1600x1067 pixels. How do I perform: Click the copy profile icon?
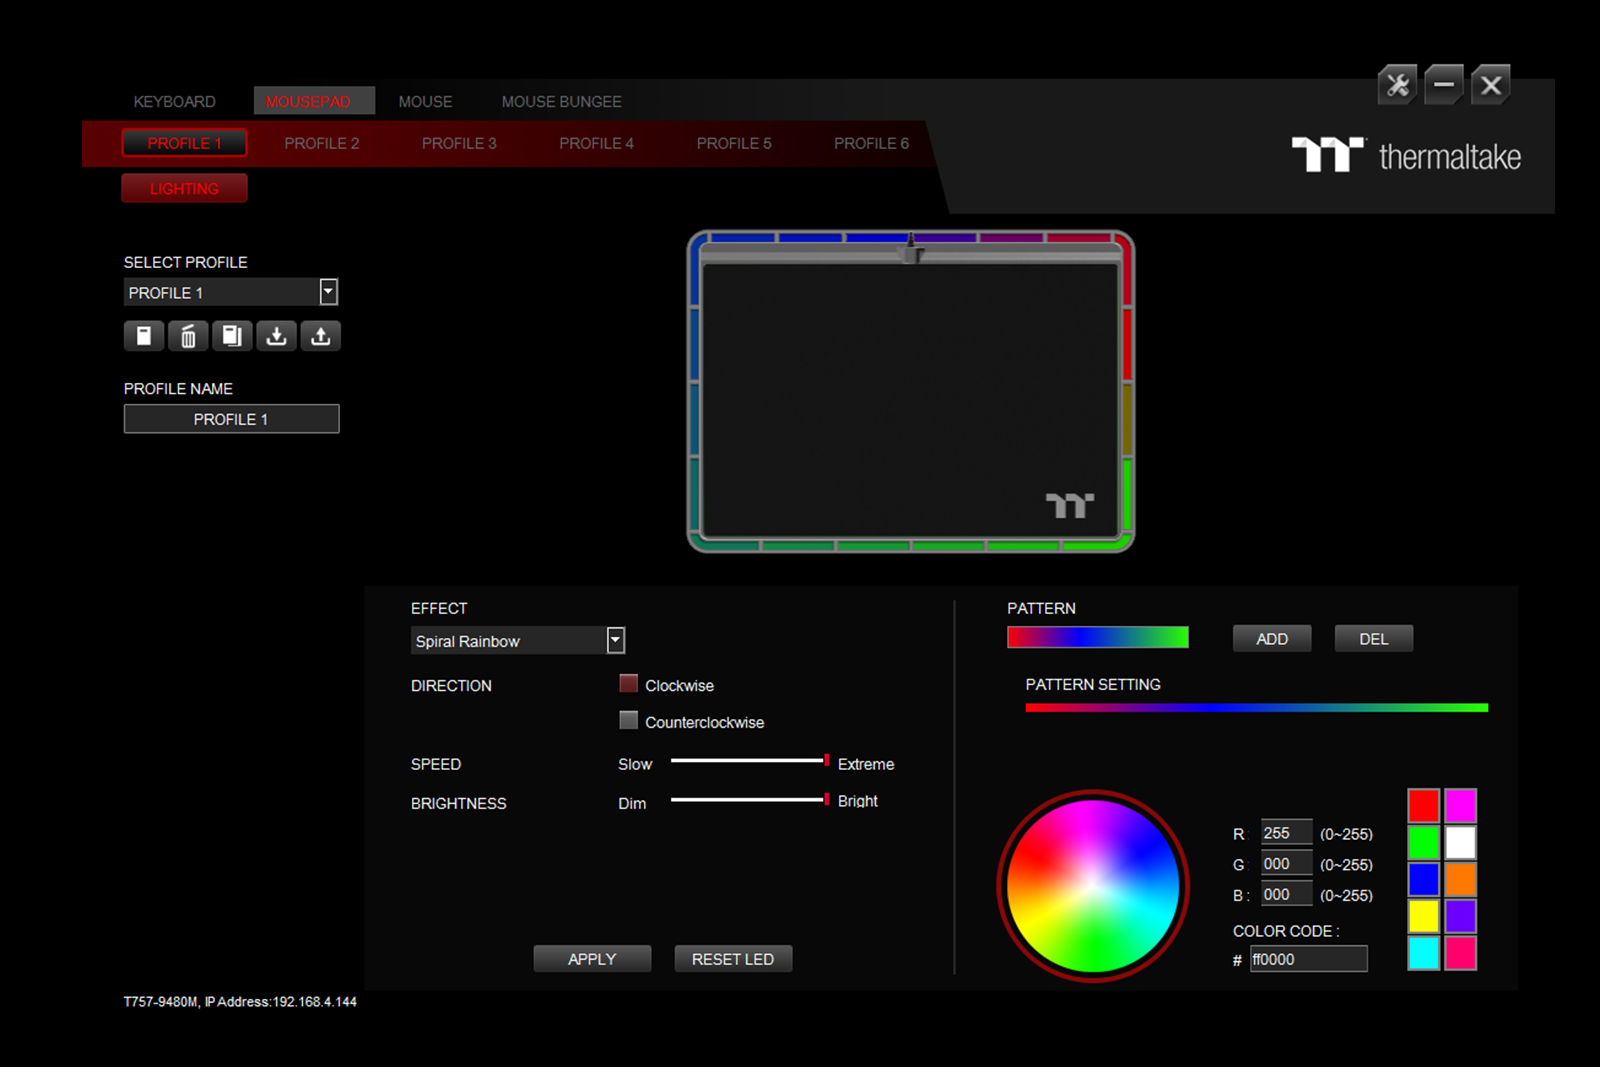(x=232, y=336)
